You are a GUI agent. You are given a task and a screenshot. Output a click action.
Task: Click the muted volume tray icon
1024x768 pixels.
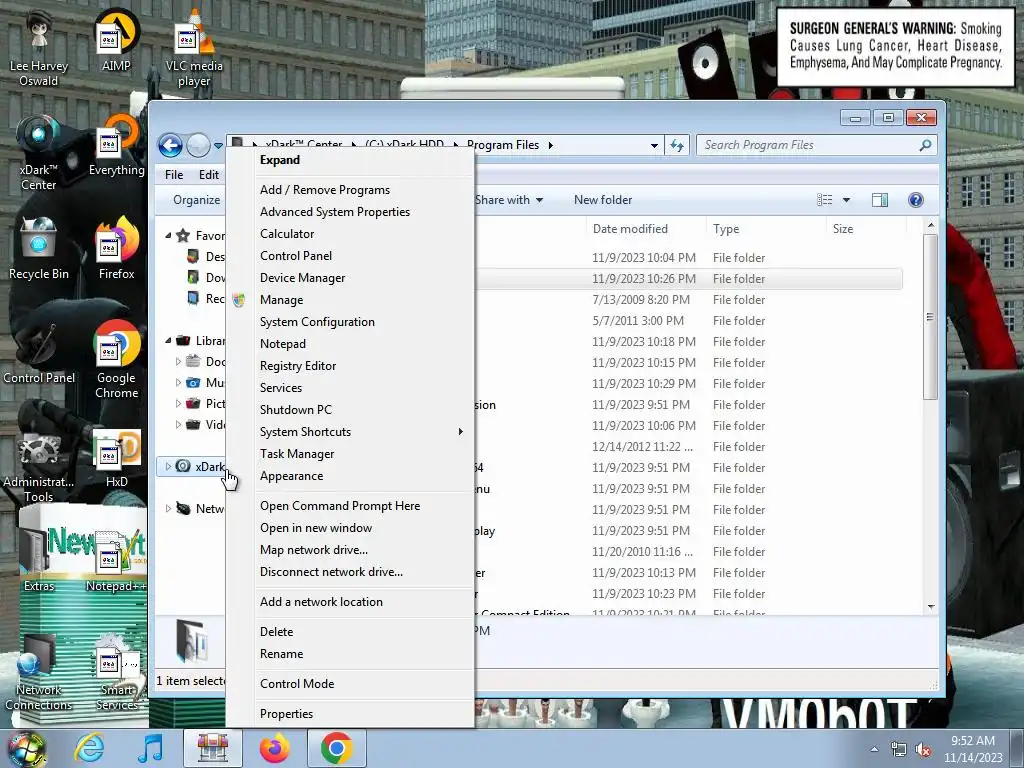point(923,750)
